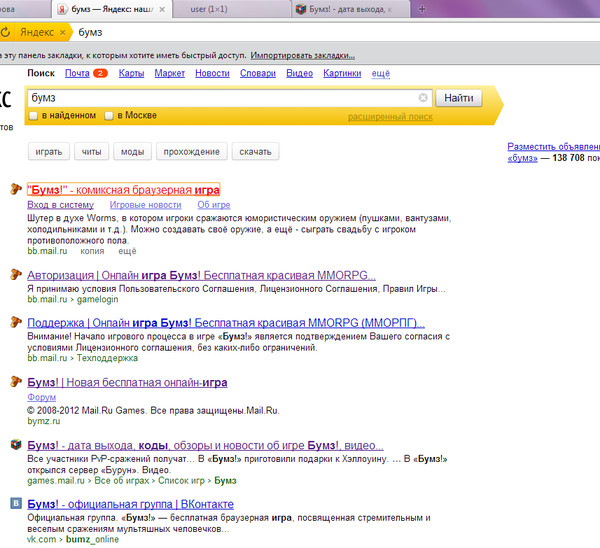Click bumz_online breadcrumb link
This screenshot has height=548, width=600.
pyautogui.click(x=92, y=540)
